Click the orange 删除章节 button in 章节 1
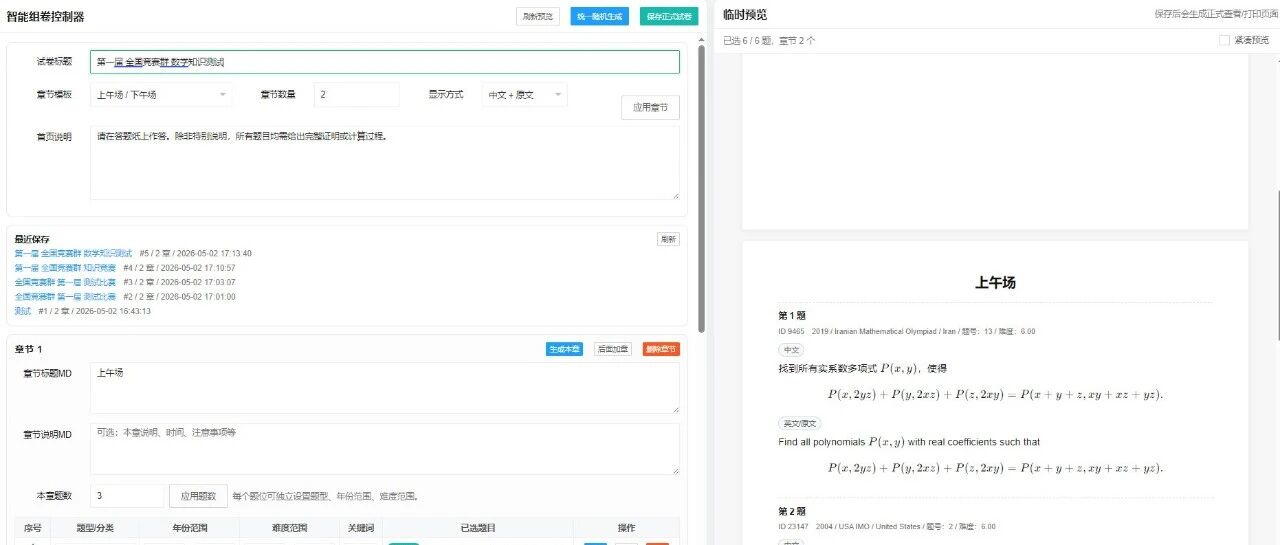This screenshot has height=545, width=1280. [x=661, y=349]
